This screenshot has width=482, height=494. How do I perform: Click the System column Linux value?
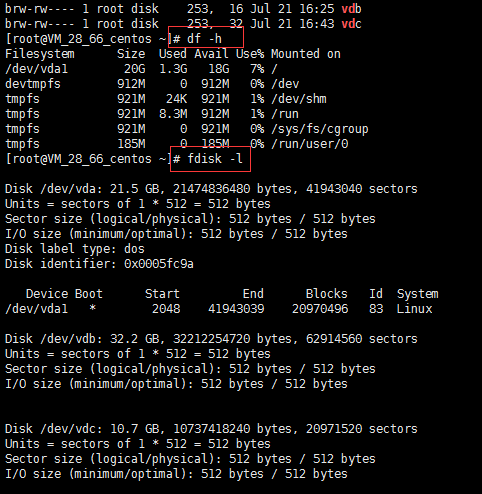414,309
